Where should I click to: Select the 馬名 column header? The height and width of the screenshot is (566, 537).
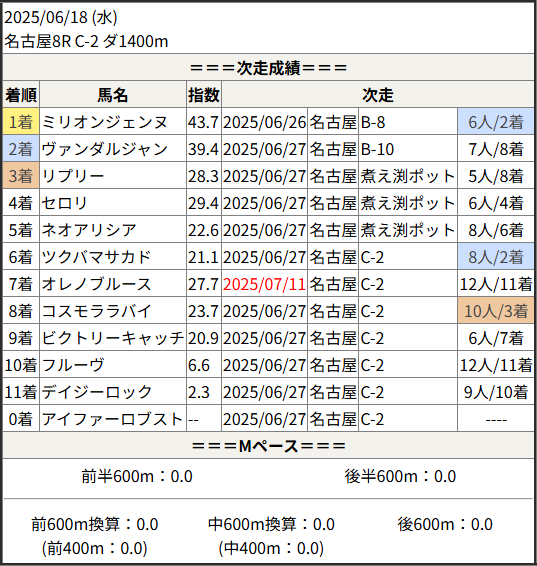tap(113, 95)
